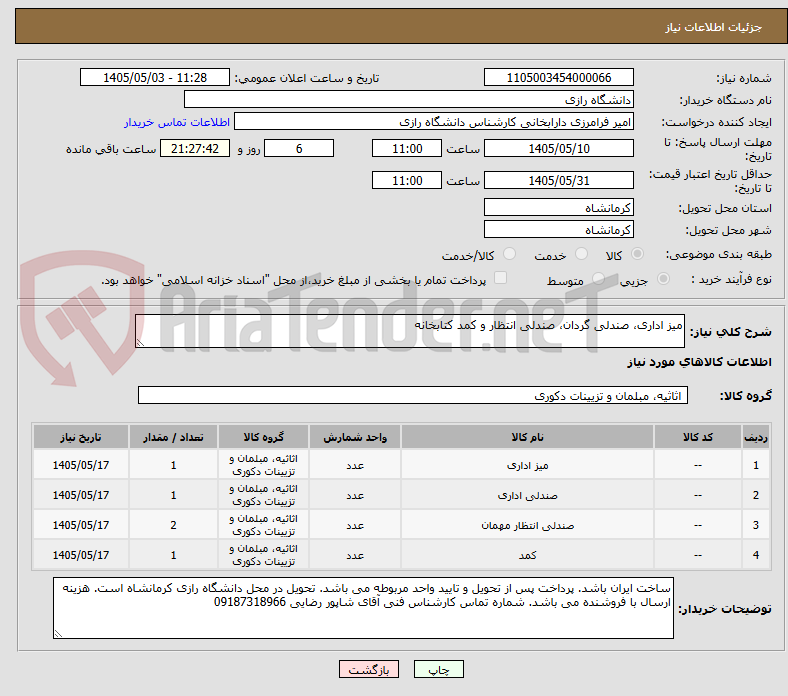Viewport: 788px width, 696px height.
Task: Select the میز اداری item name cell
Action: point(528,465)
